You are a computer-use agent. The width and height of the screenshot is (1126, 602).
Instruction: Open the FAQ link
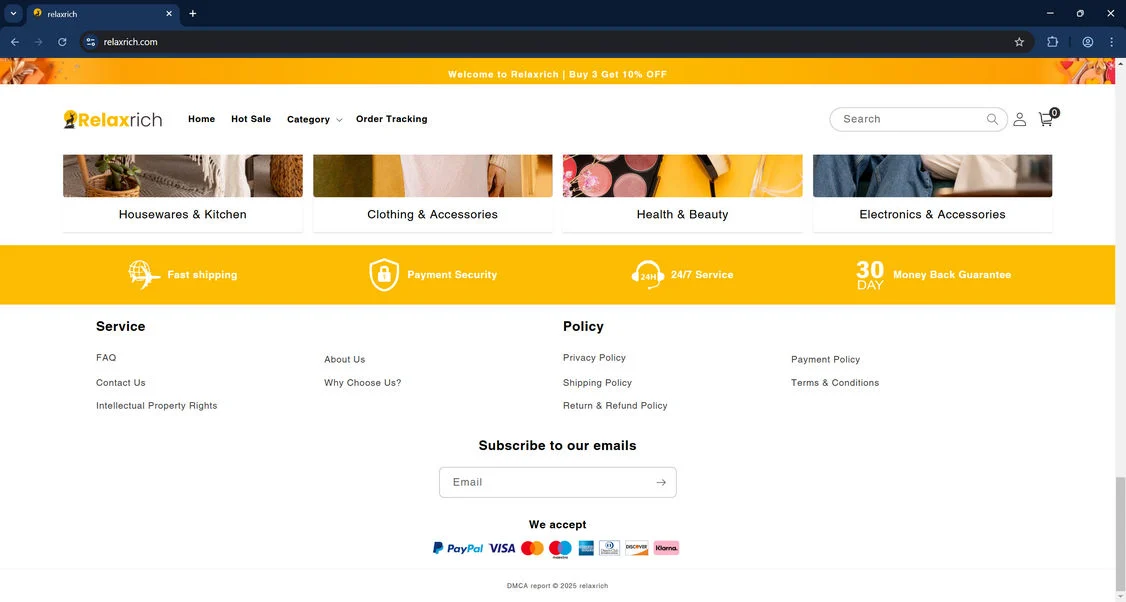tap(106, 357)
